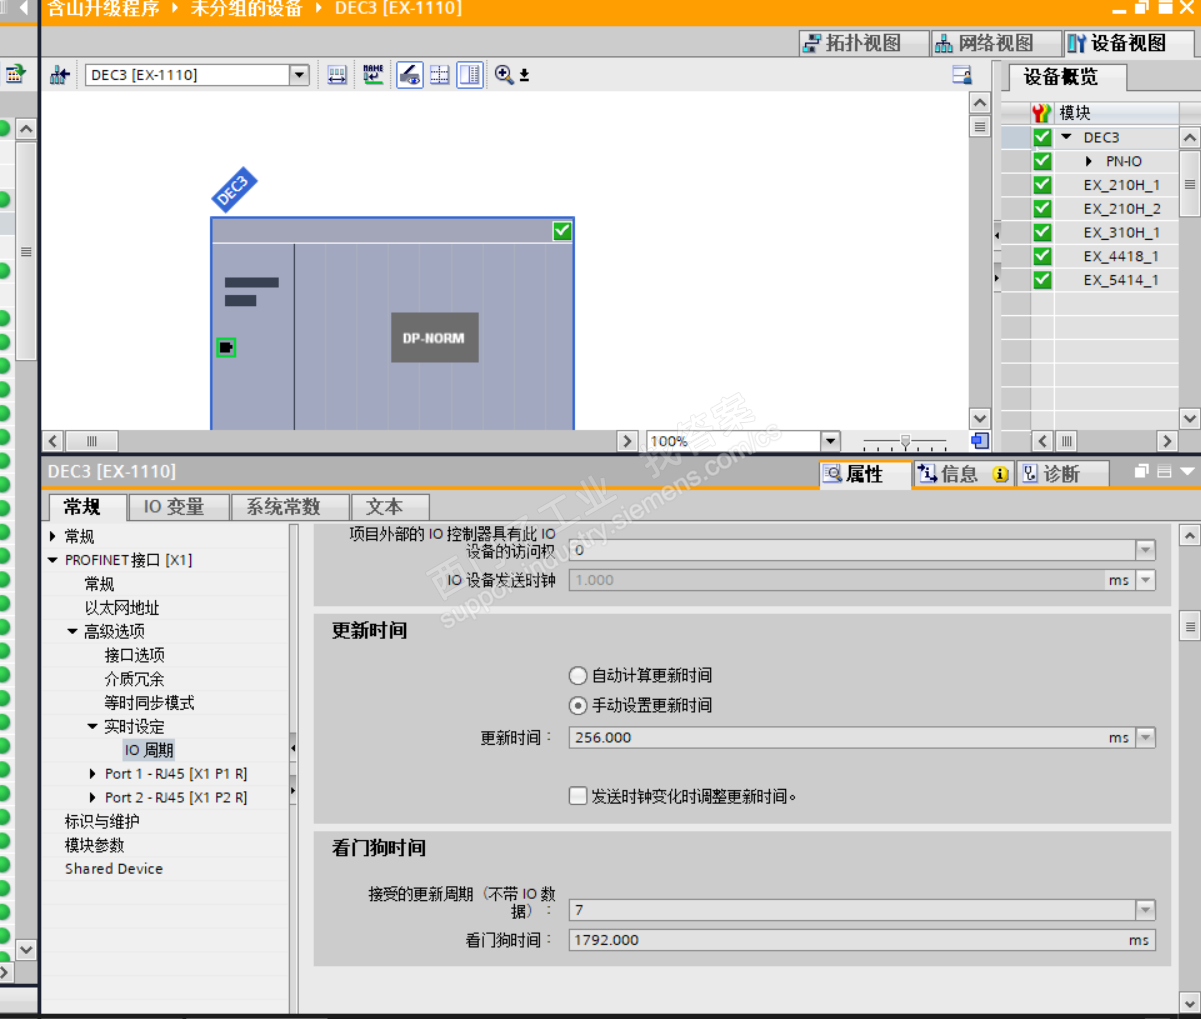Select the 设备概览 tab
1201x1019 pixels.
[1062, 77]
